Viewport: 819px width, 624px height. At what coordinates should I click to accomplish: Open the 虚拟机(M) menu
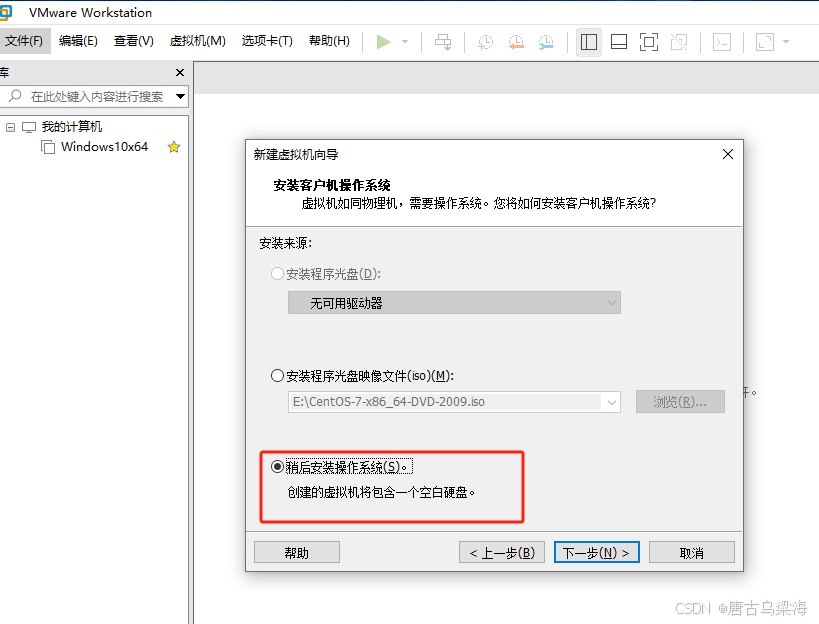click(197, 41)
